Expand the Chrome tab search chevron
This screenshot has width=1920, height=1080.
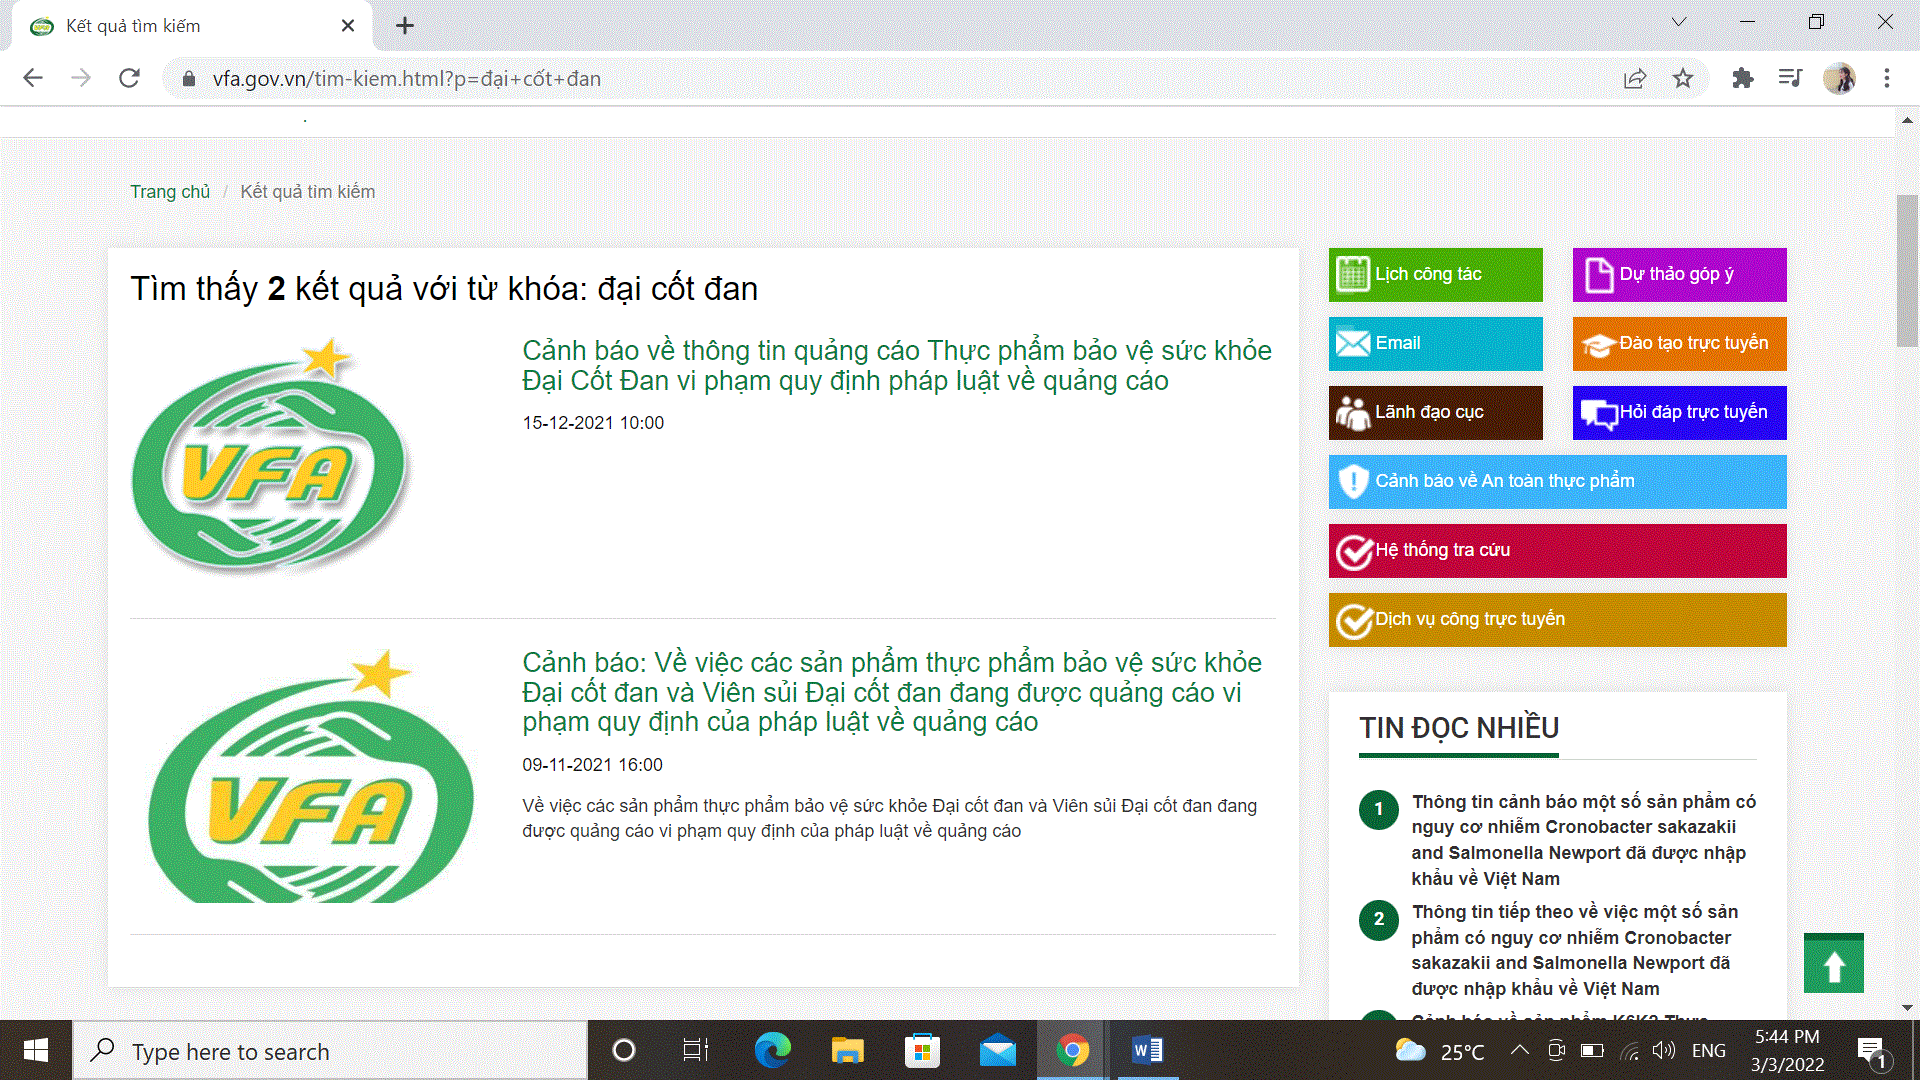click(x=1679, y=22)
